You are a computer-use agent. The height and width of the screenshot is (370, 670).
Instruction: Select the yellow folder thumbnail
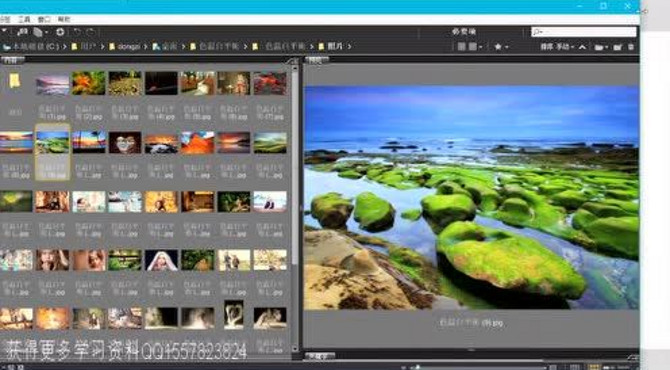(x=15, y=81)
